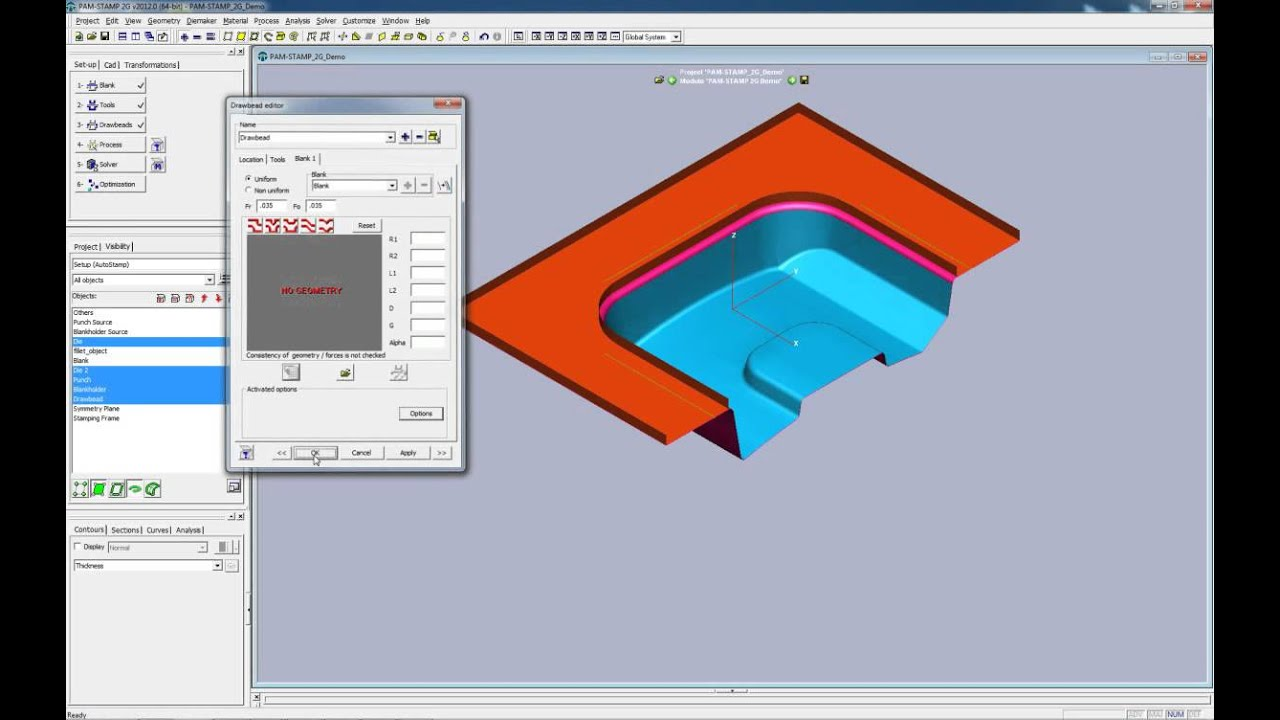This screenshot has height=720, width=1280.
Task: Confirm the dialog with OK
Action: click(315, 453)
